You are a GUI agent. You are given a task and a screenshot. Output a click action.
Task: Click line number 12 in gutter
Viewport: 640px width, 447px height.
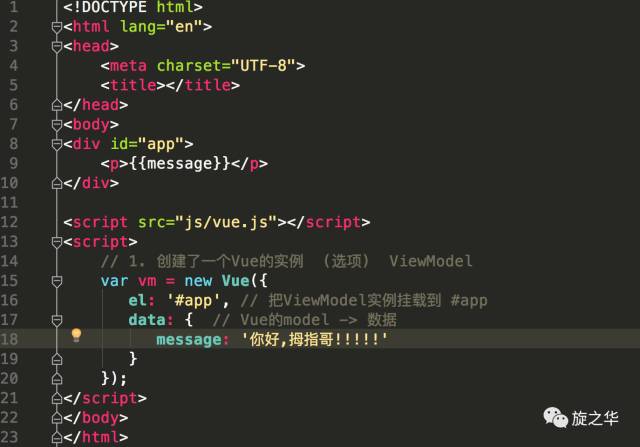pyautogui.click(x=9, y=222)
